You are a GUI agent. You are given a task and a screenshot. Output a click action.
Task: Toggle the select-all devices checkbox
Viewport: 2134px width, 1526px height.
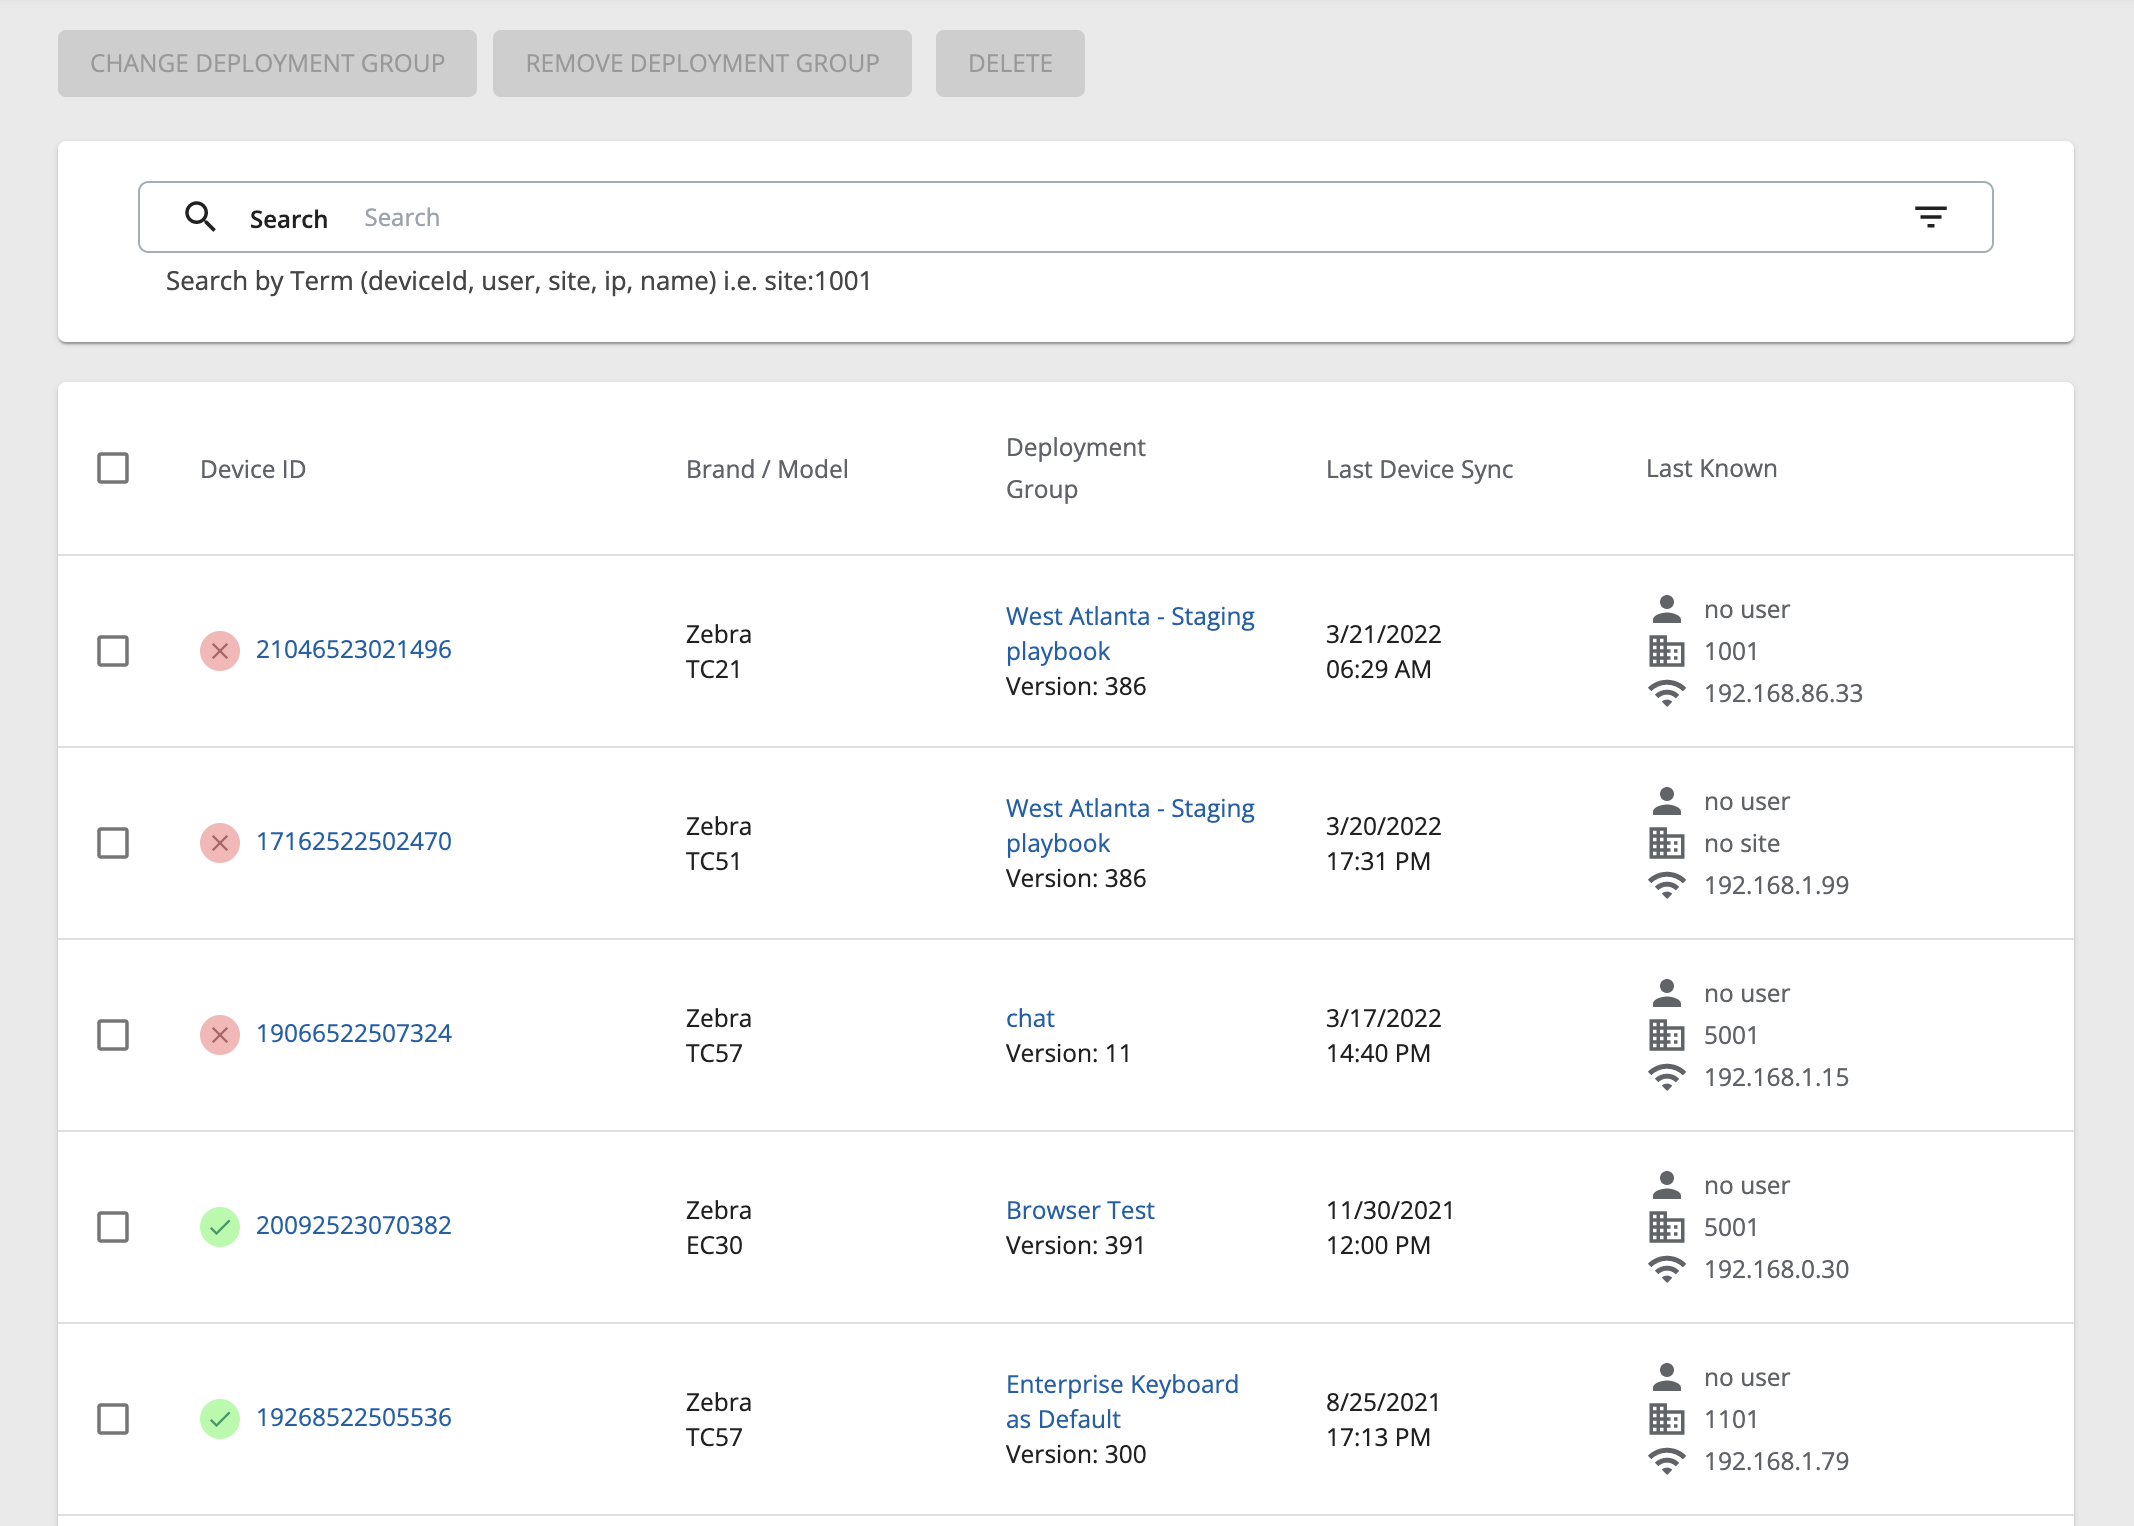tap(113, 468)
